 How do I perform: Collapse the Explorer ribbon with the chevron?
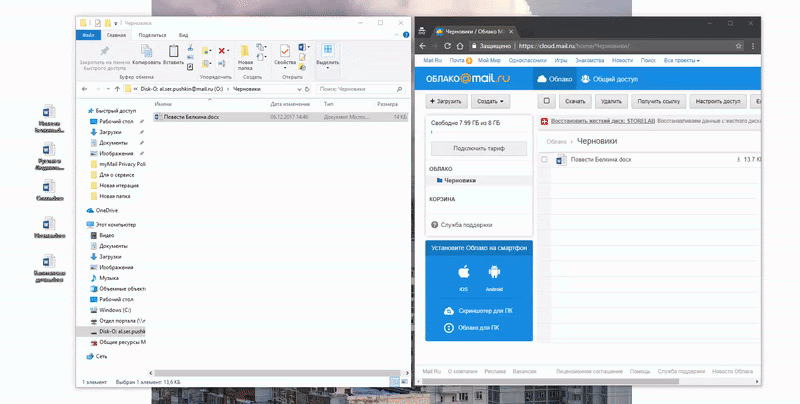(x=396, y=35)
